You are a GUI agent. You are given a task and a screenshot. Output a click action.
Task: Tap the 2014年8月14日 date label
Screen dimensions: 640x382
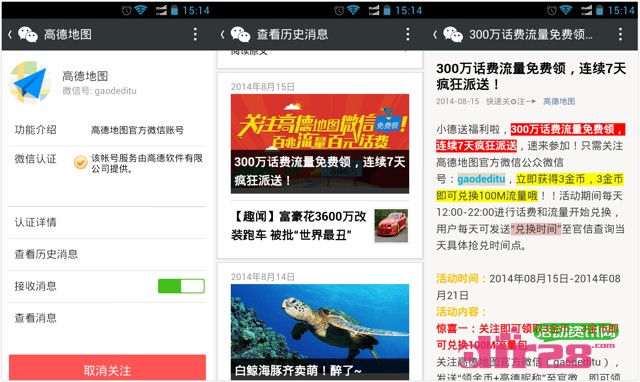click(263, 277)
